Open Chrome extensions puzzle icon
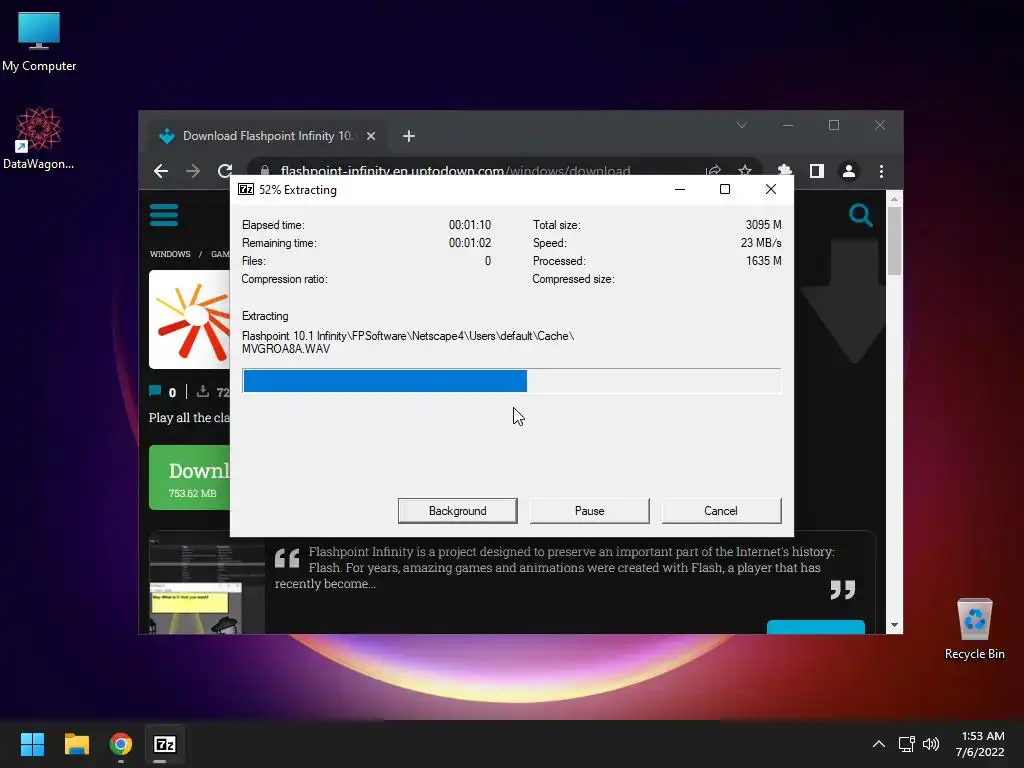The image size is (1024, 768). (784, 170)
